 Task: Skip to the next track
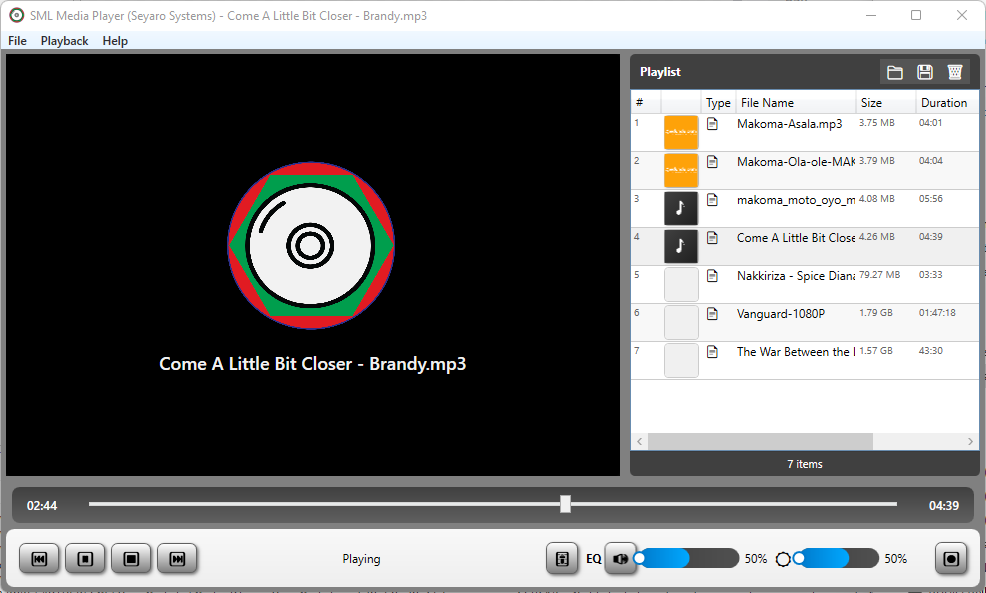point(177,558)
